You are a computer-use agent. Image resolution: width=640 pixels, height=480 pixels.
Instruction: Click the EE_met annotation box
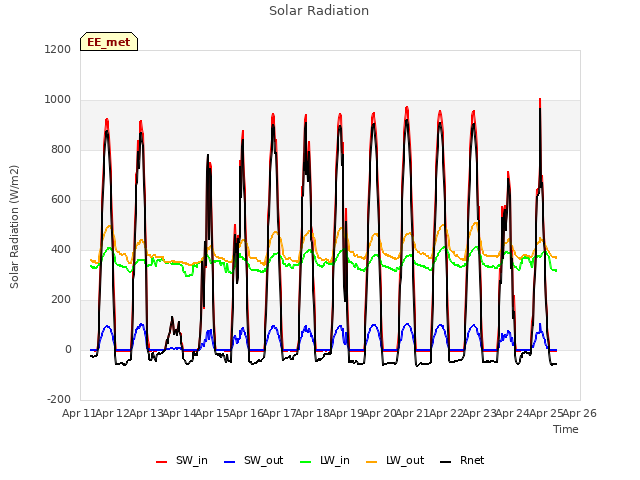109,42
